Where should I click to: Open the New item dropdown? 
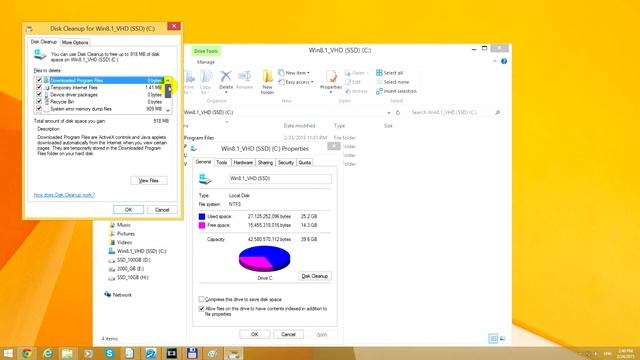[294, 73]
